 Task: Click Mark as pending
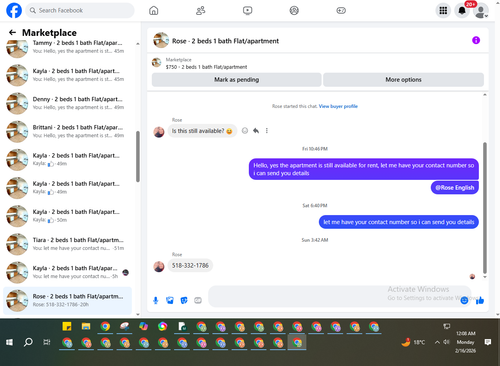[x=237, y=80]
